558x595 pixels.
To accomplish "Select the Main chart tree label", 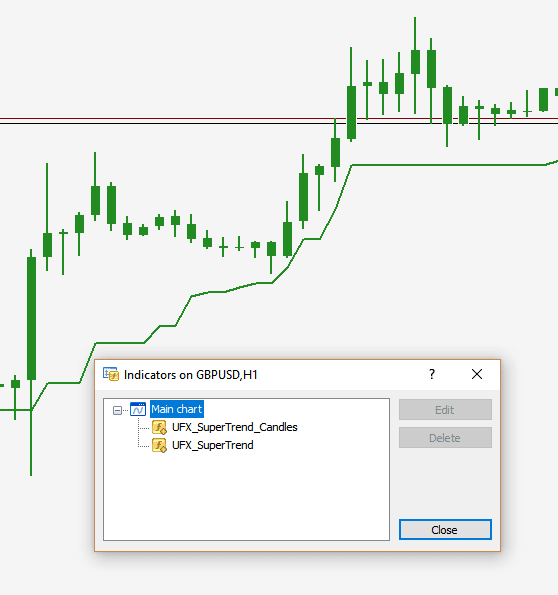I will pyautogui.click(x=177, y=409).
